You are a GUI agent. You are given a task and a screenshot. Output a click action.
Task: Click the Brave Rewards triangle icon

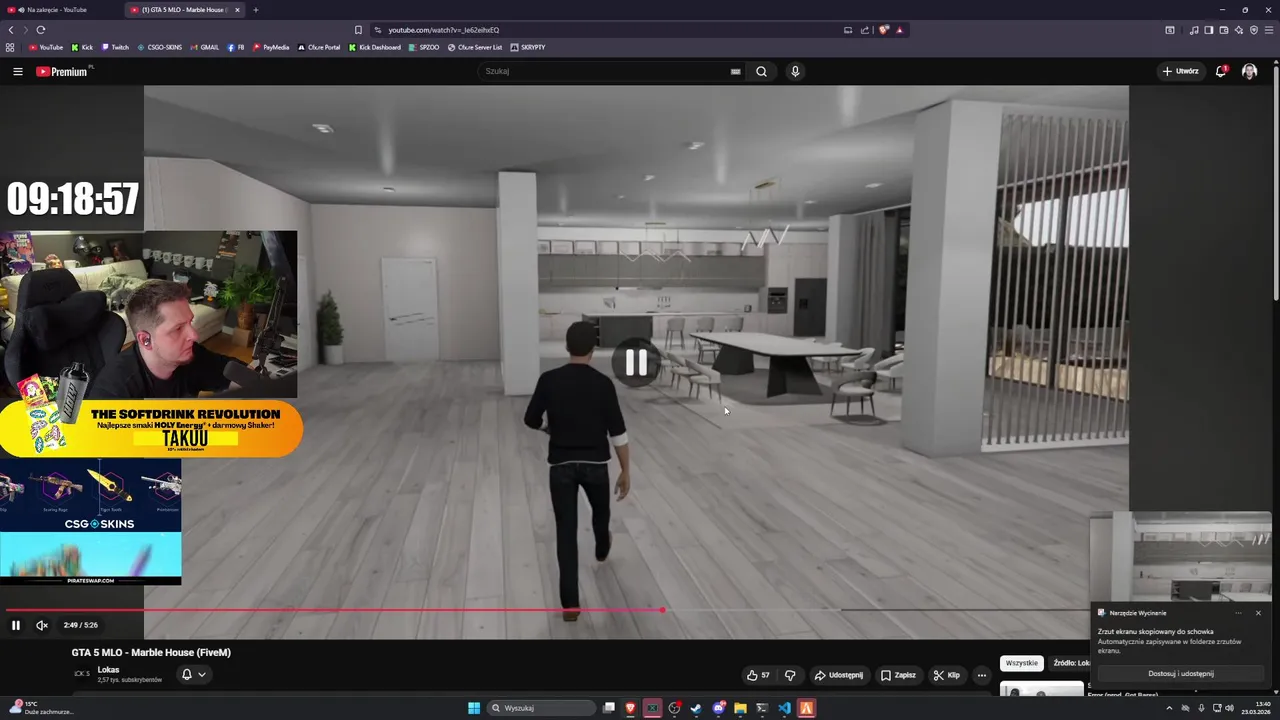pyautogui.click(x=899, y=30)
